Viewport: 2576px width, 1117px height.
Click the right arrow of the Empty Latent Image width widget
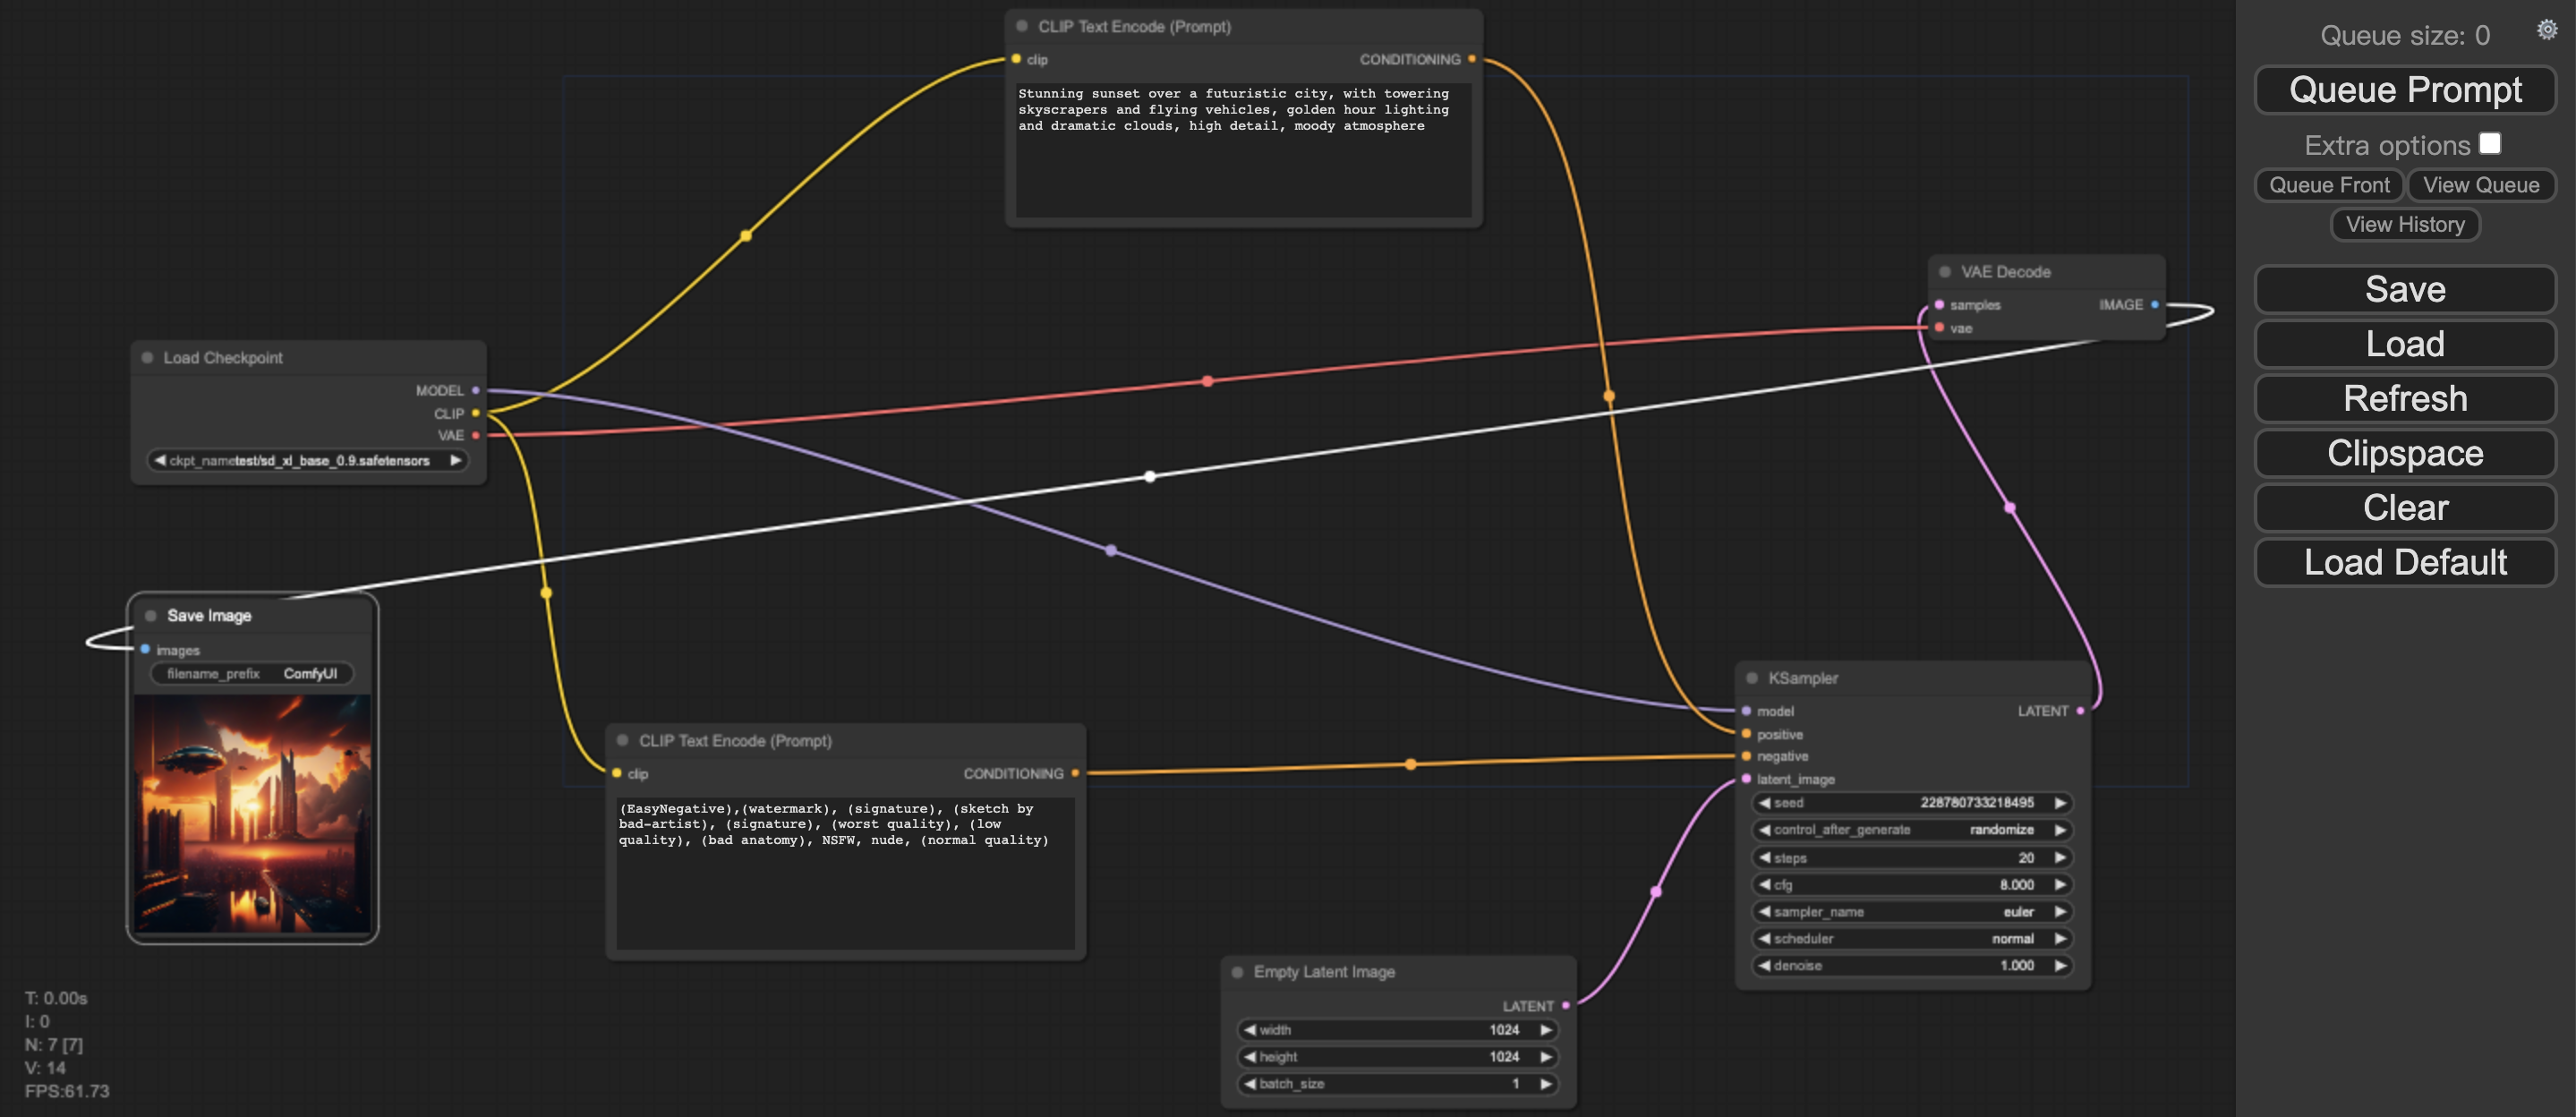click(x=1545, y=1030)
